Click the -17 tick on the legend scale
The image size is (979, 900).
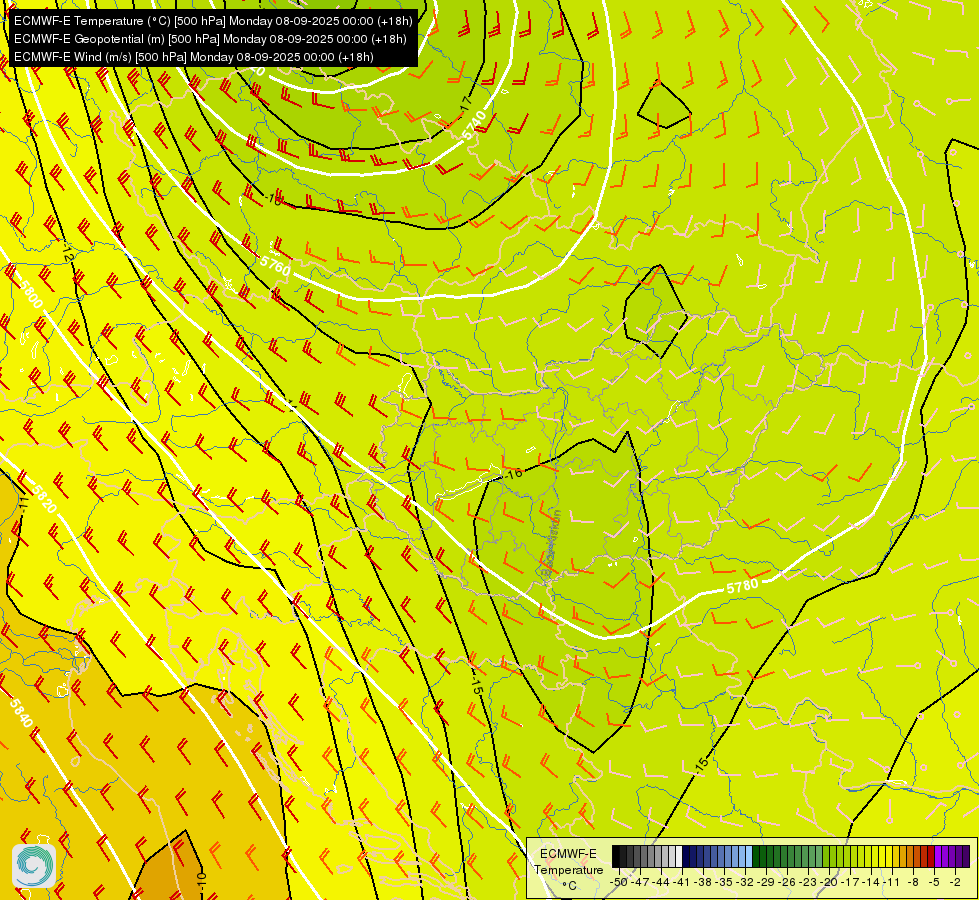[851, 882]
